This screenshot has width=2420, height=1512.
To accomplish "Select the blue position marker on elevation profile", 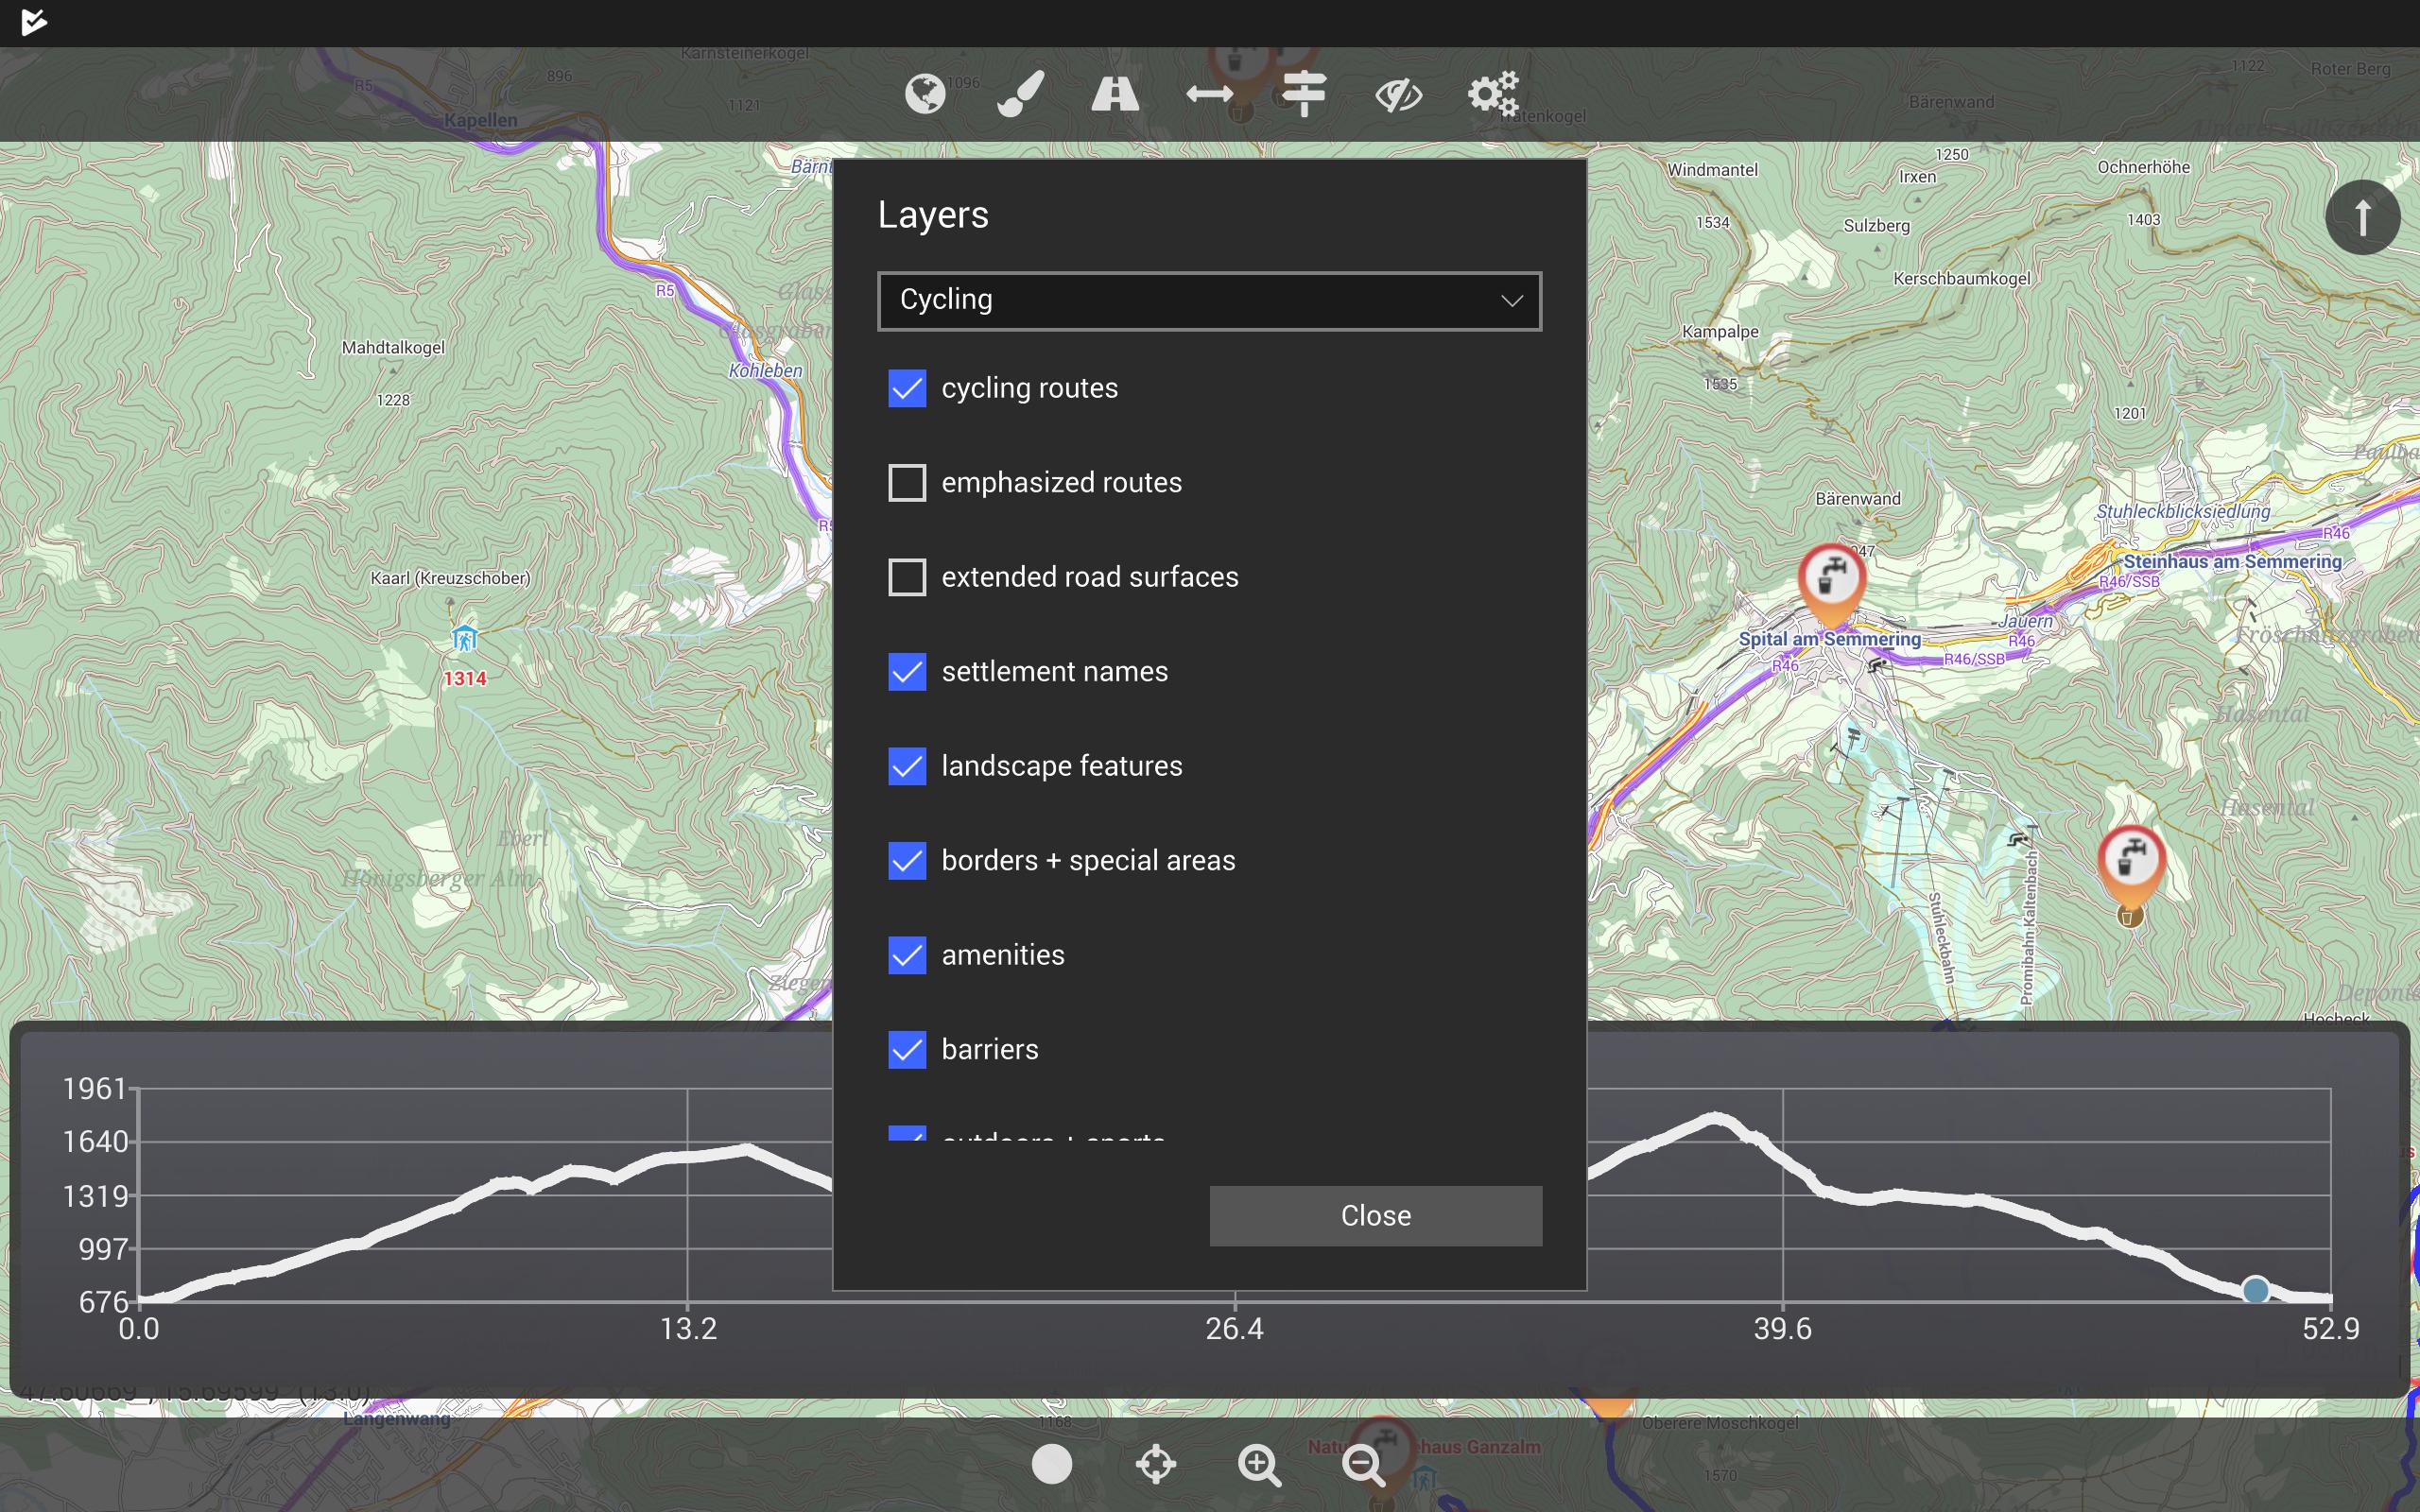I will pyautogui.click(x=2255, y=1290).
